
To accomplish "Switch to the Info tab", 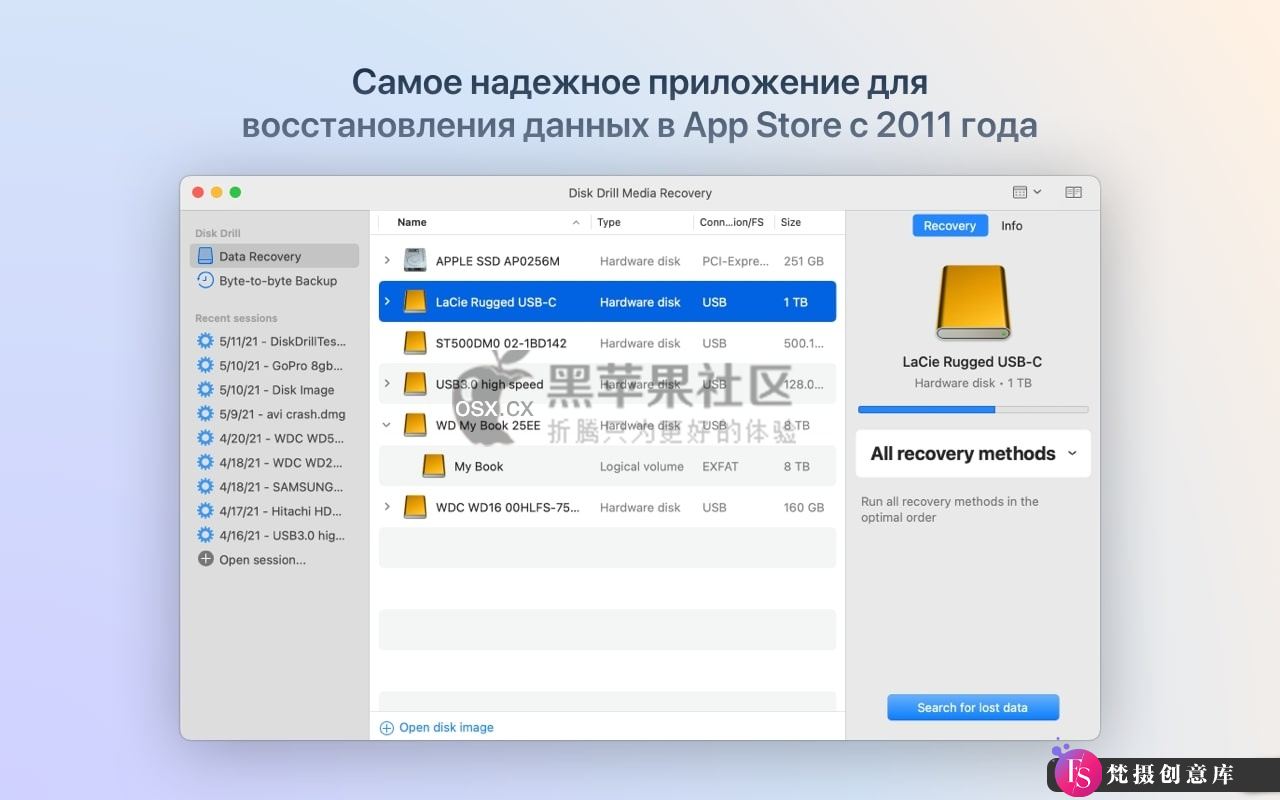I will point(1012,225).
